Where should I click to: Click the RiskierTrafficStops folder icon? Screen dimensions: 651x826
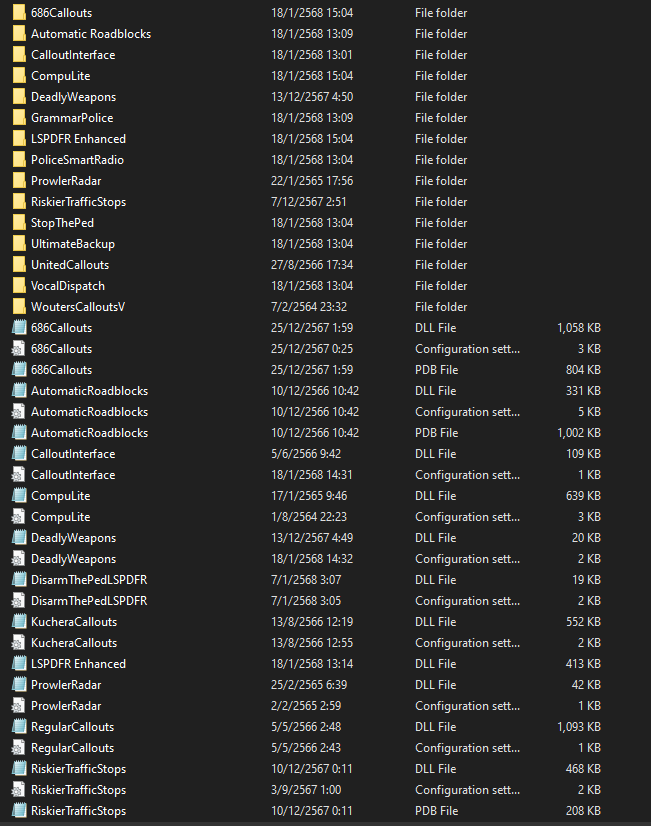click(x=19, y=202)
